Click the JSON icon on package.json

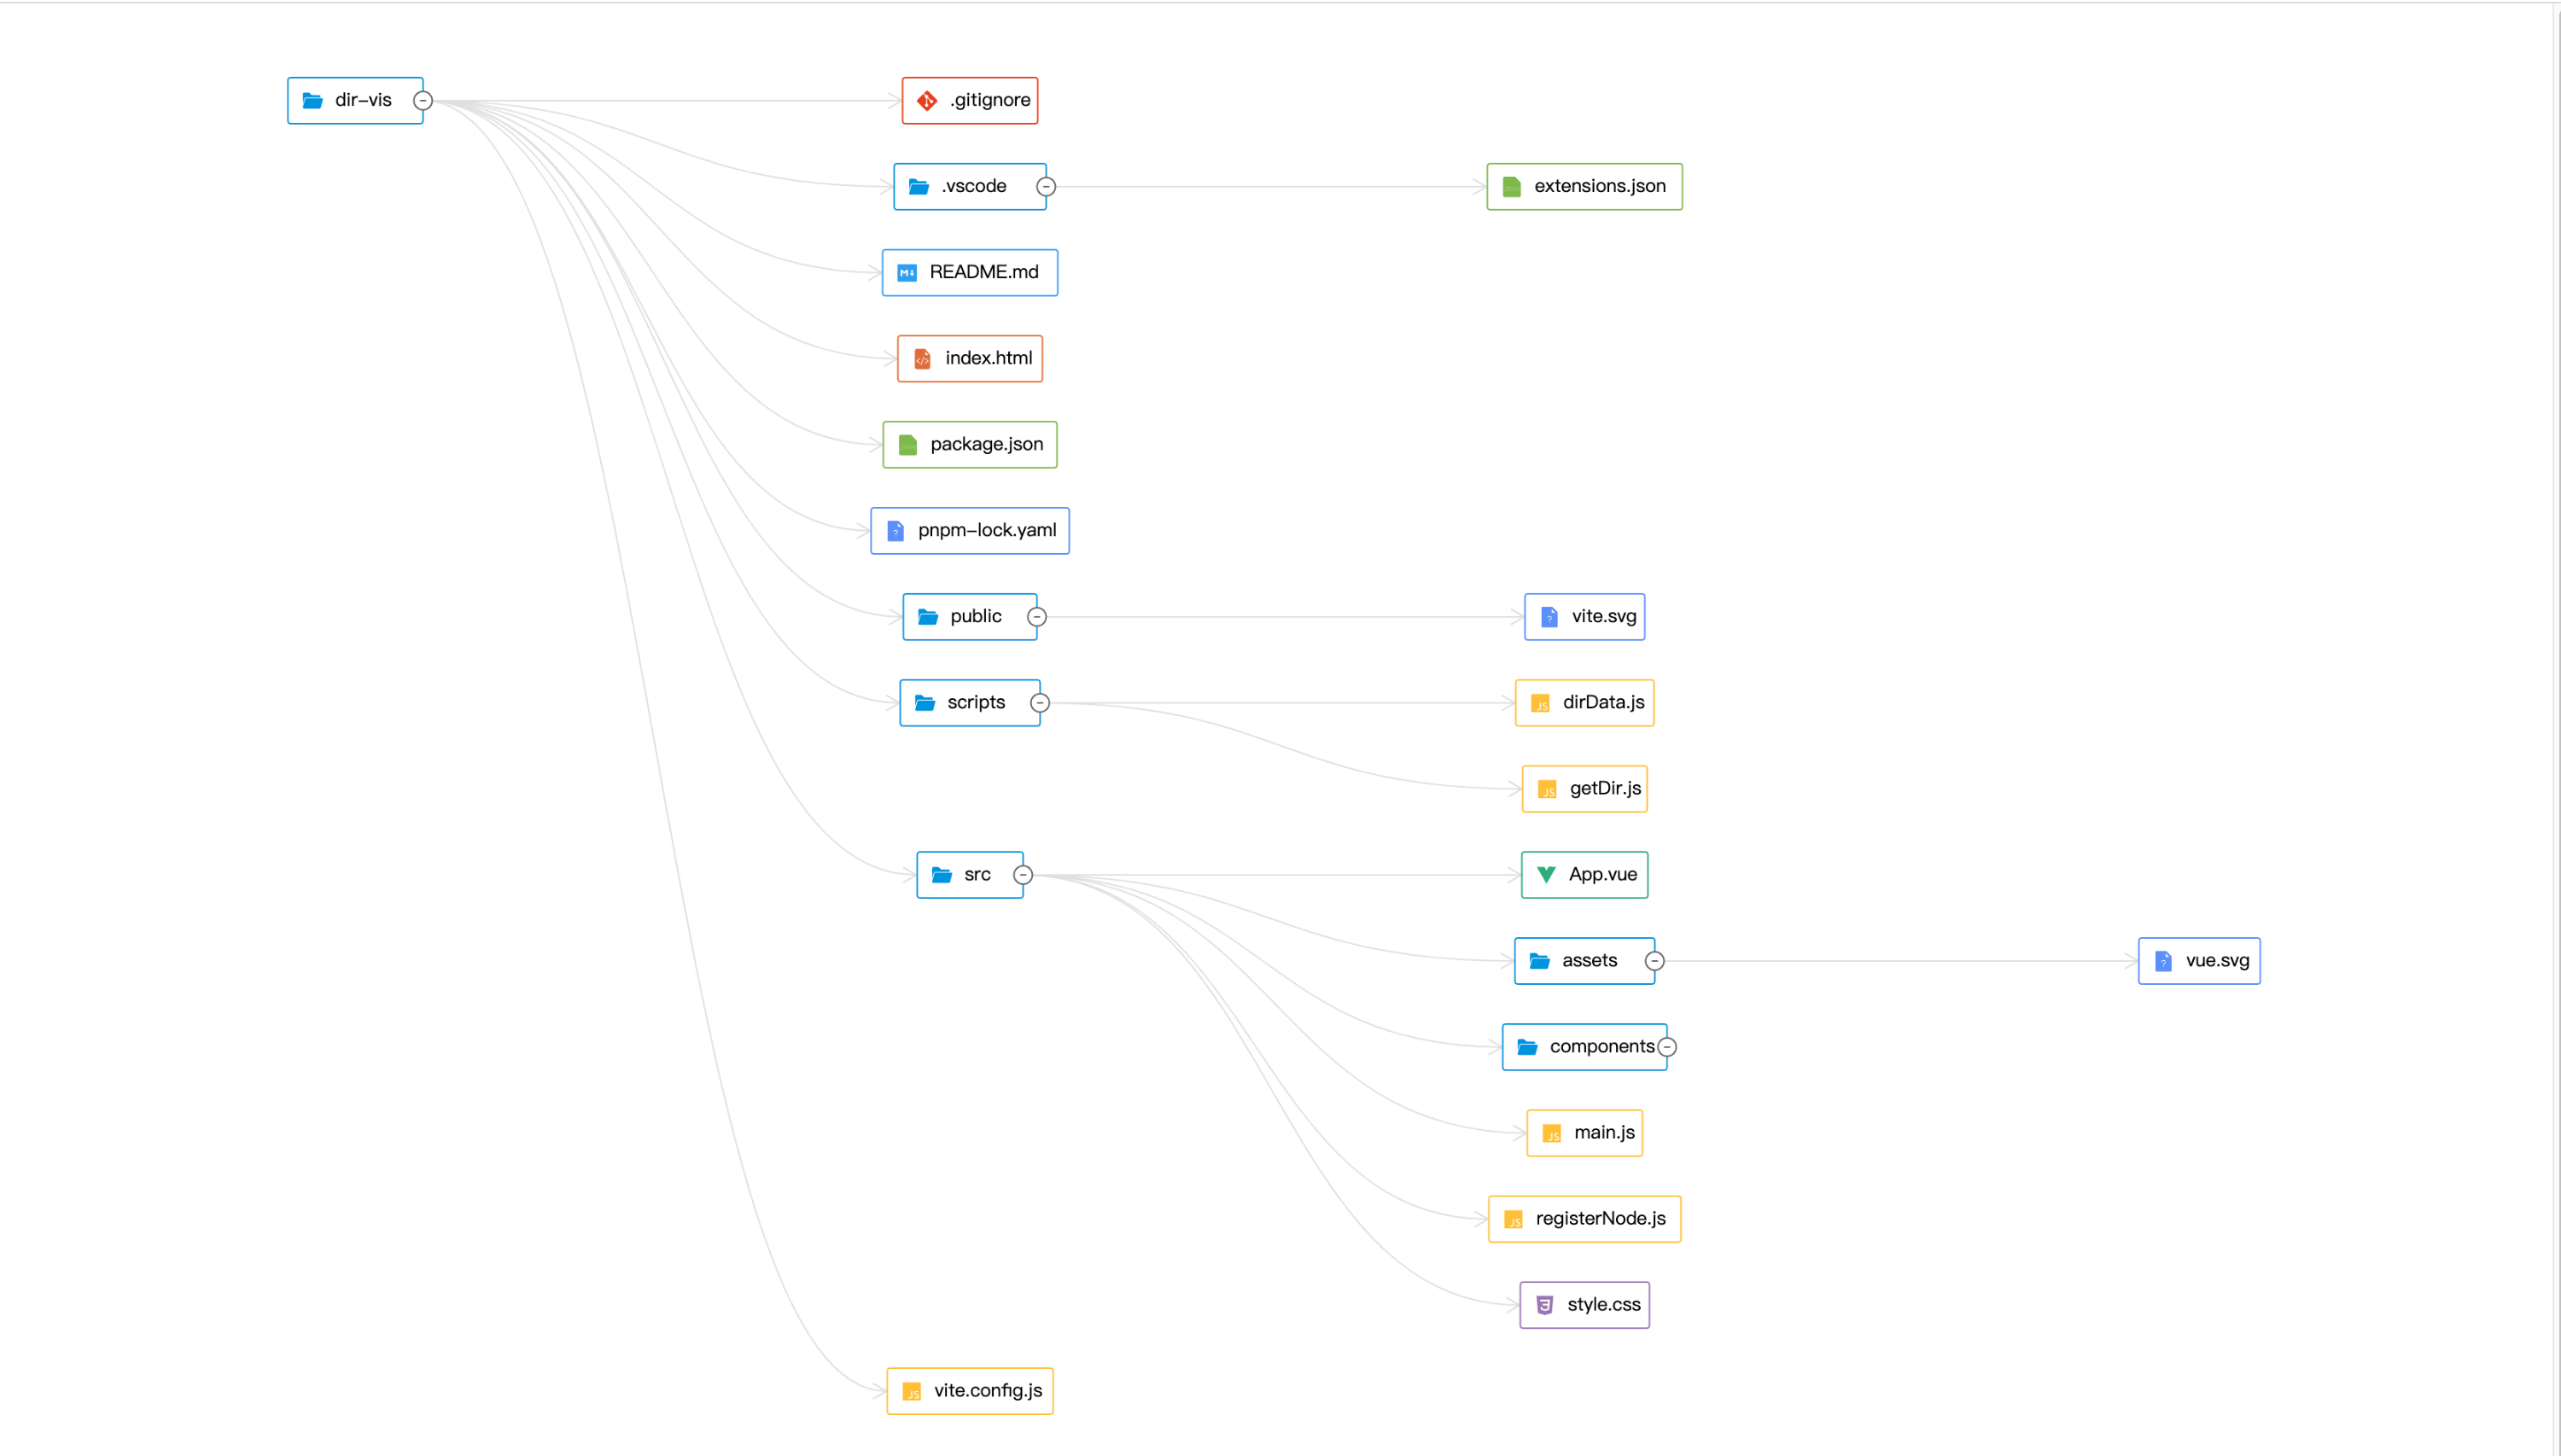(x=908, y=445)
